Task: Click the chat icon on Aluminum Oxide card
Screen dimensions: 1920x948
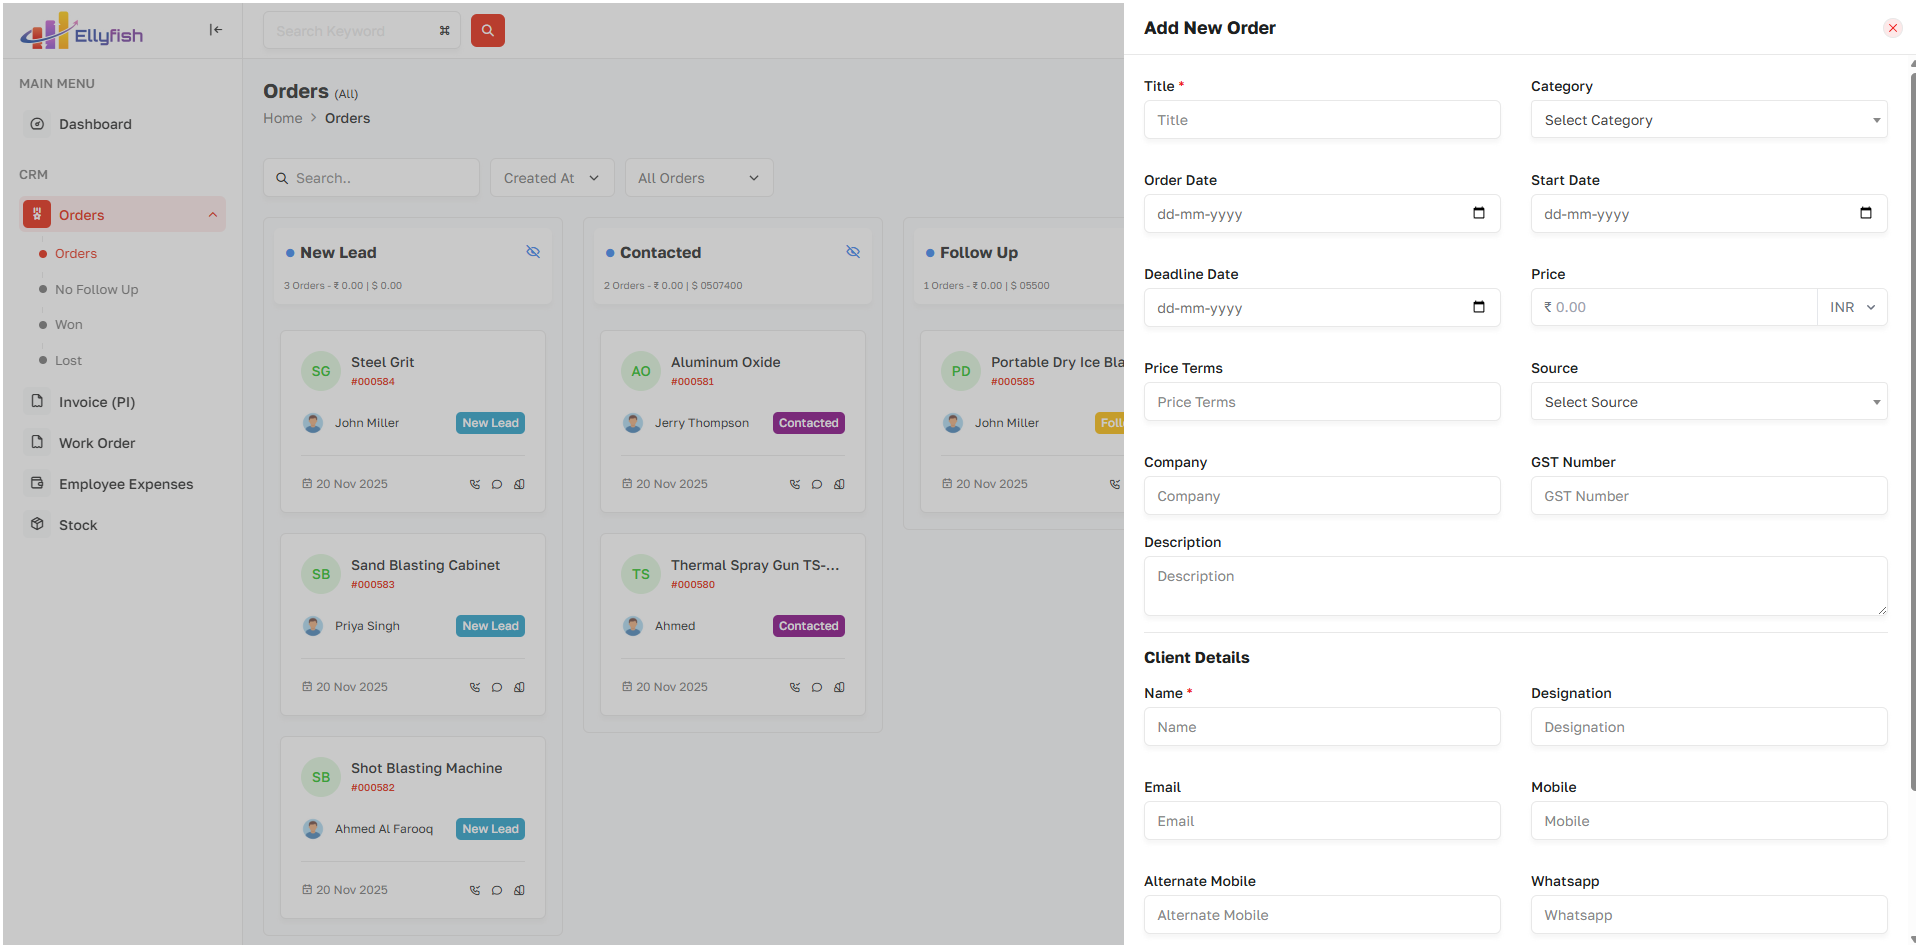Action: coord(817,484)
